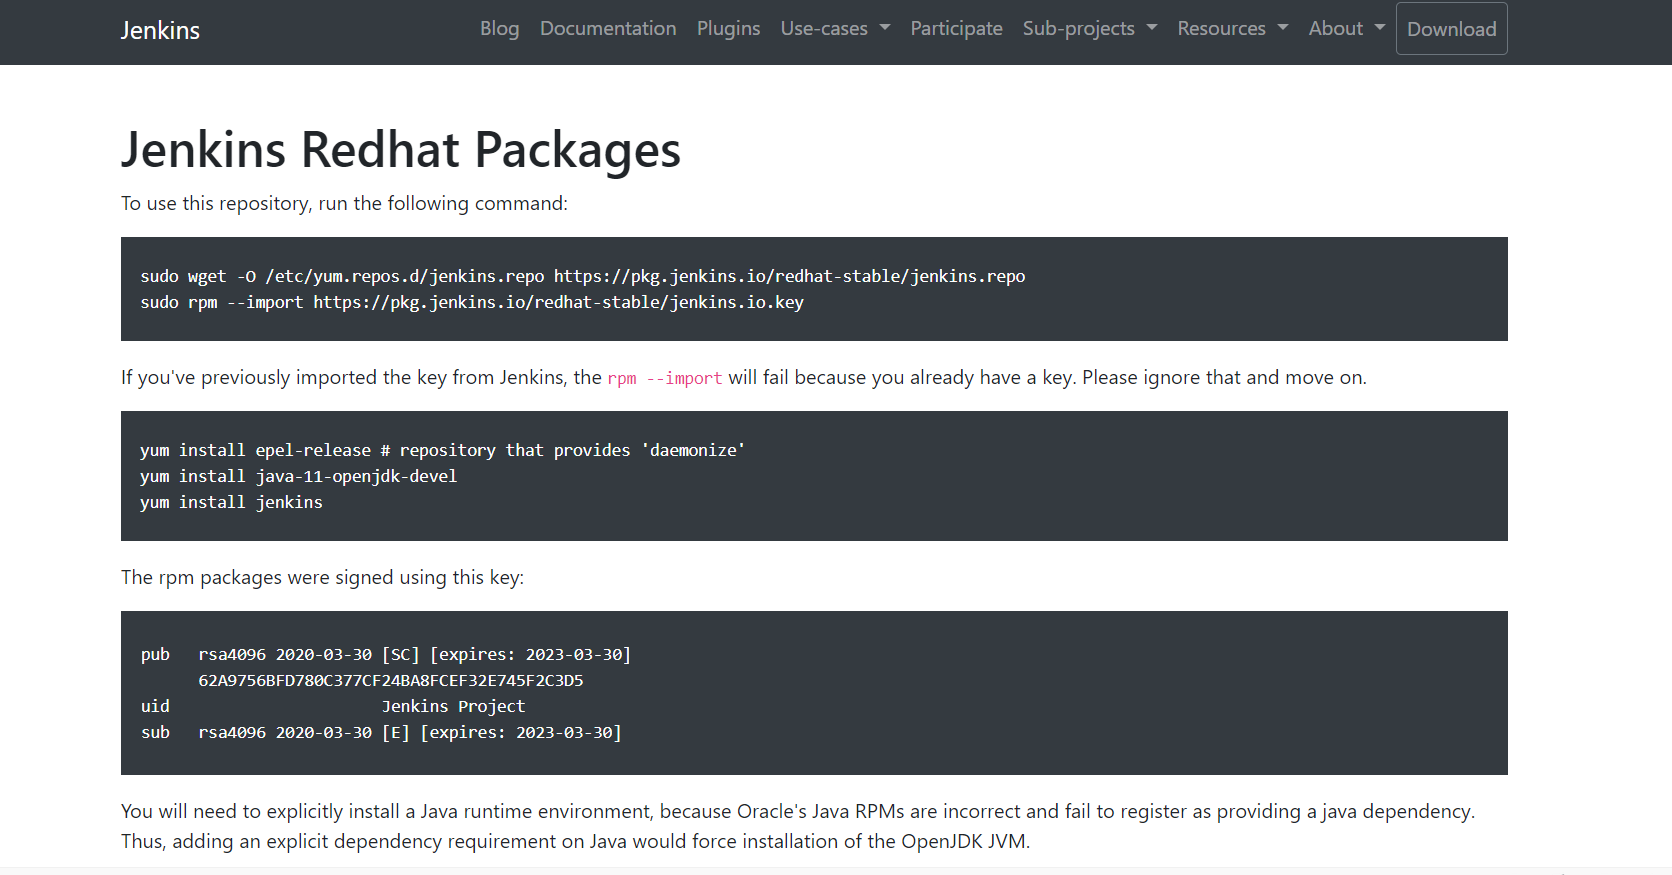Screen dimensions: 1672x875
Task: Click the rpm --import key command line
Action: coord(472,302)
